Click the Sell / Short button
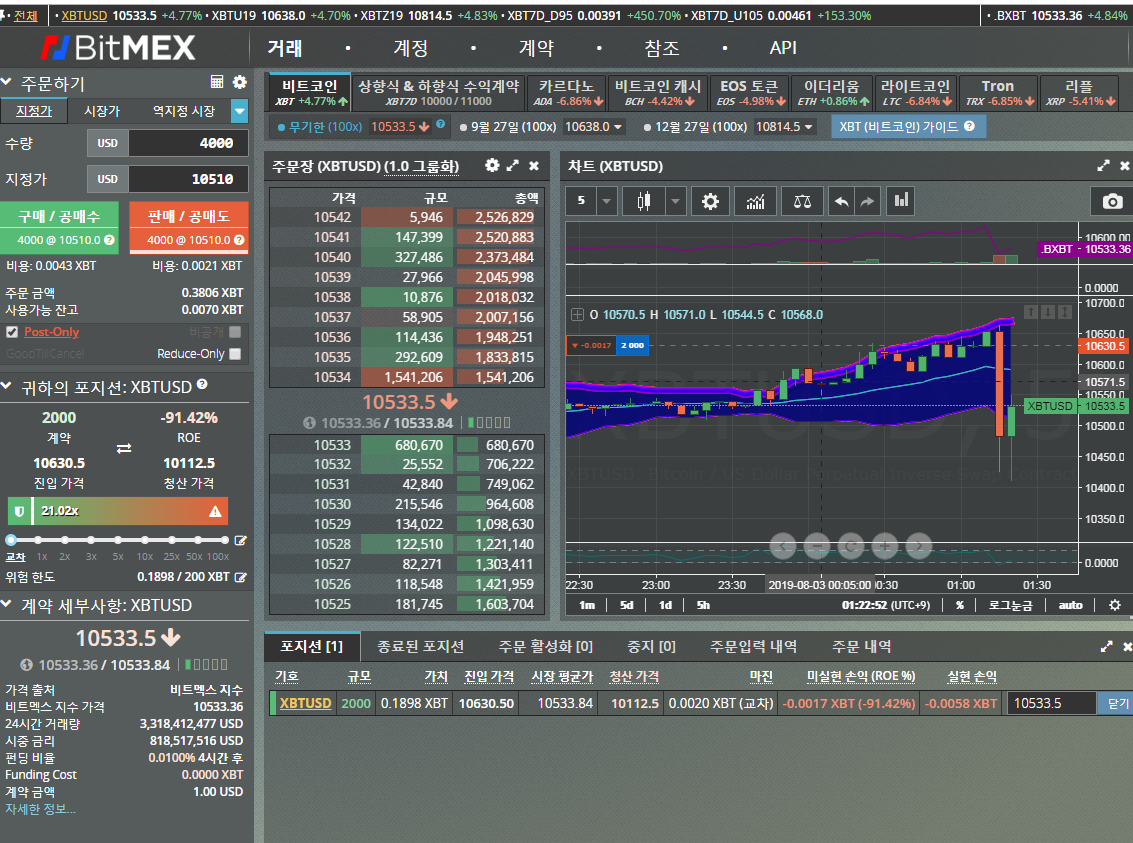Screen dimensions: 1133x843 (189, 228)
